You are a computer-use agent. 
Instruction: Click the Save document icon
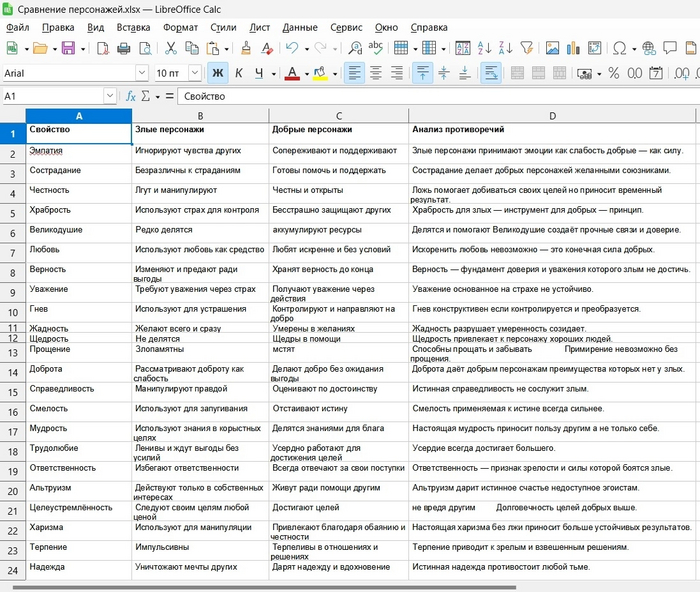click(68, 48)
